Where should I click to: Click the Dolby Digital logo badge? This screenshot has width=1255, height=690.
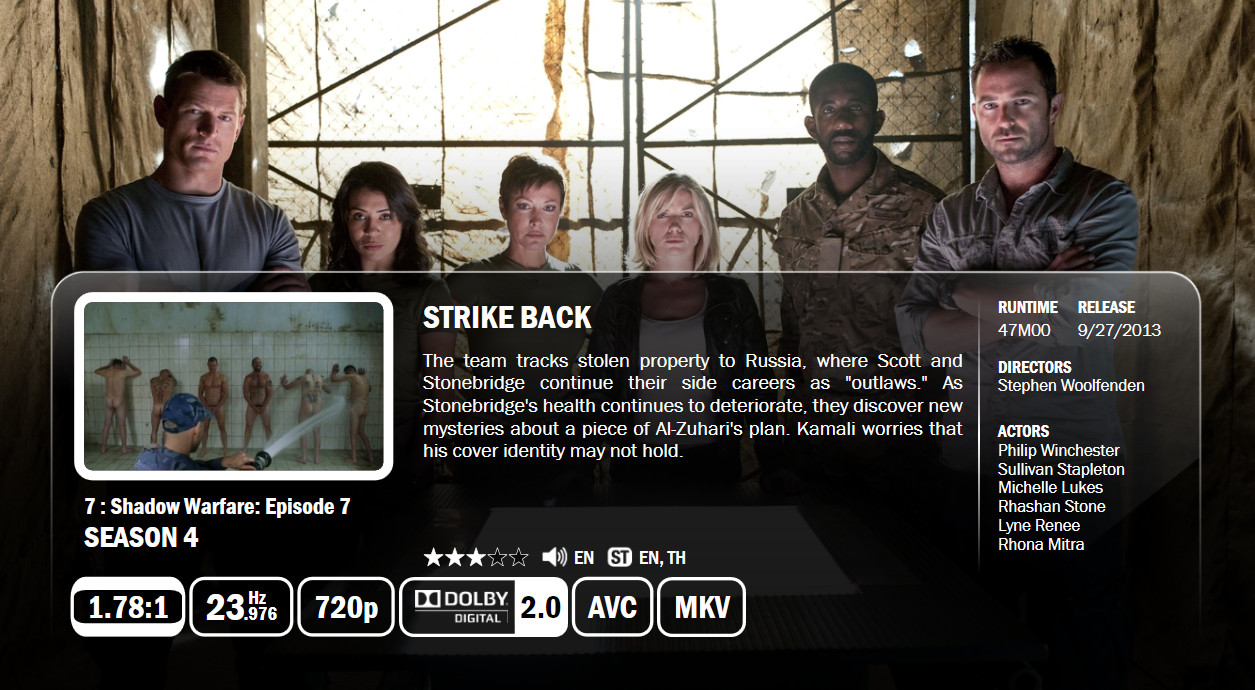coord(458,607)
